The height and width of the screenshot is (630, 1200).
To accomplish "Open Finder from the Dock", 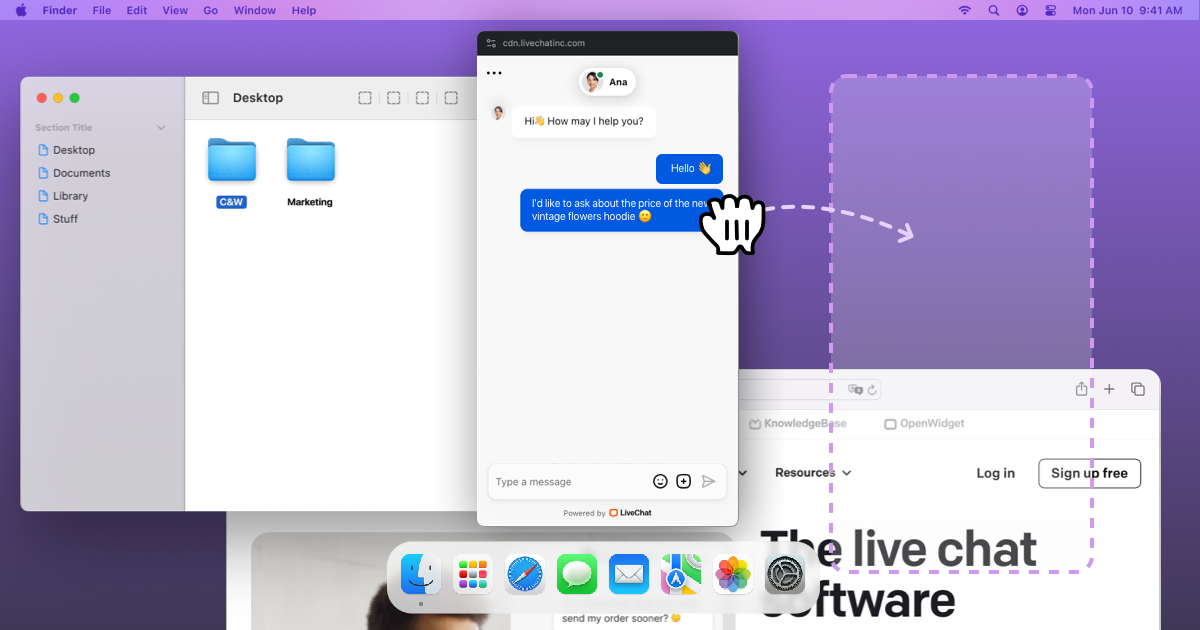I will (x=421, y=575).
